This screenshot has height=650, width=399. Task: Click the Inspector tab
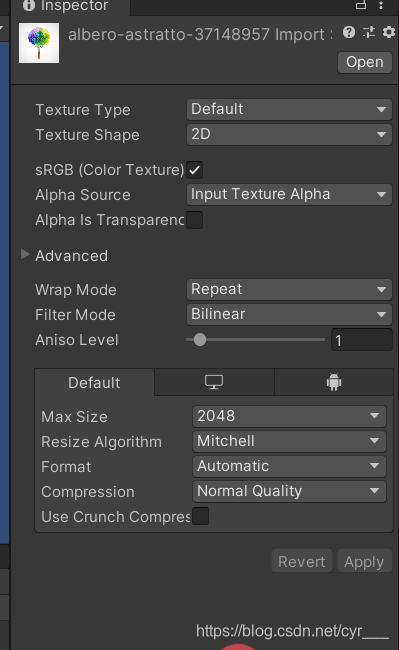coord(70,6)
